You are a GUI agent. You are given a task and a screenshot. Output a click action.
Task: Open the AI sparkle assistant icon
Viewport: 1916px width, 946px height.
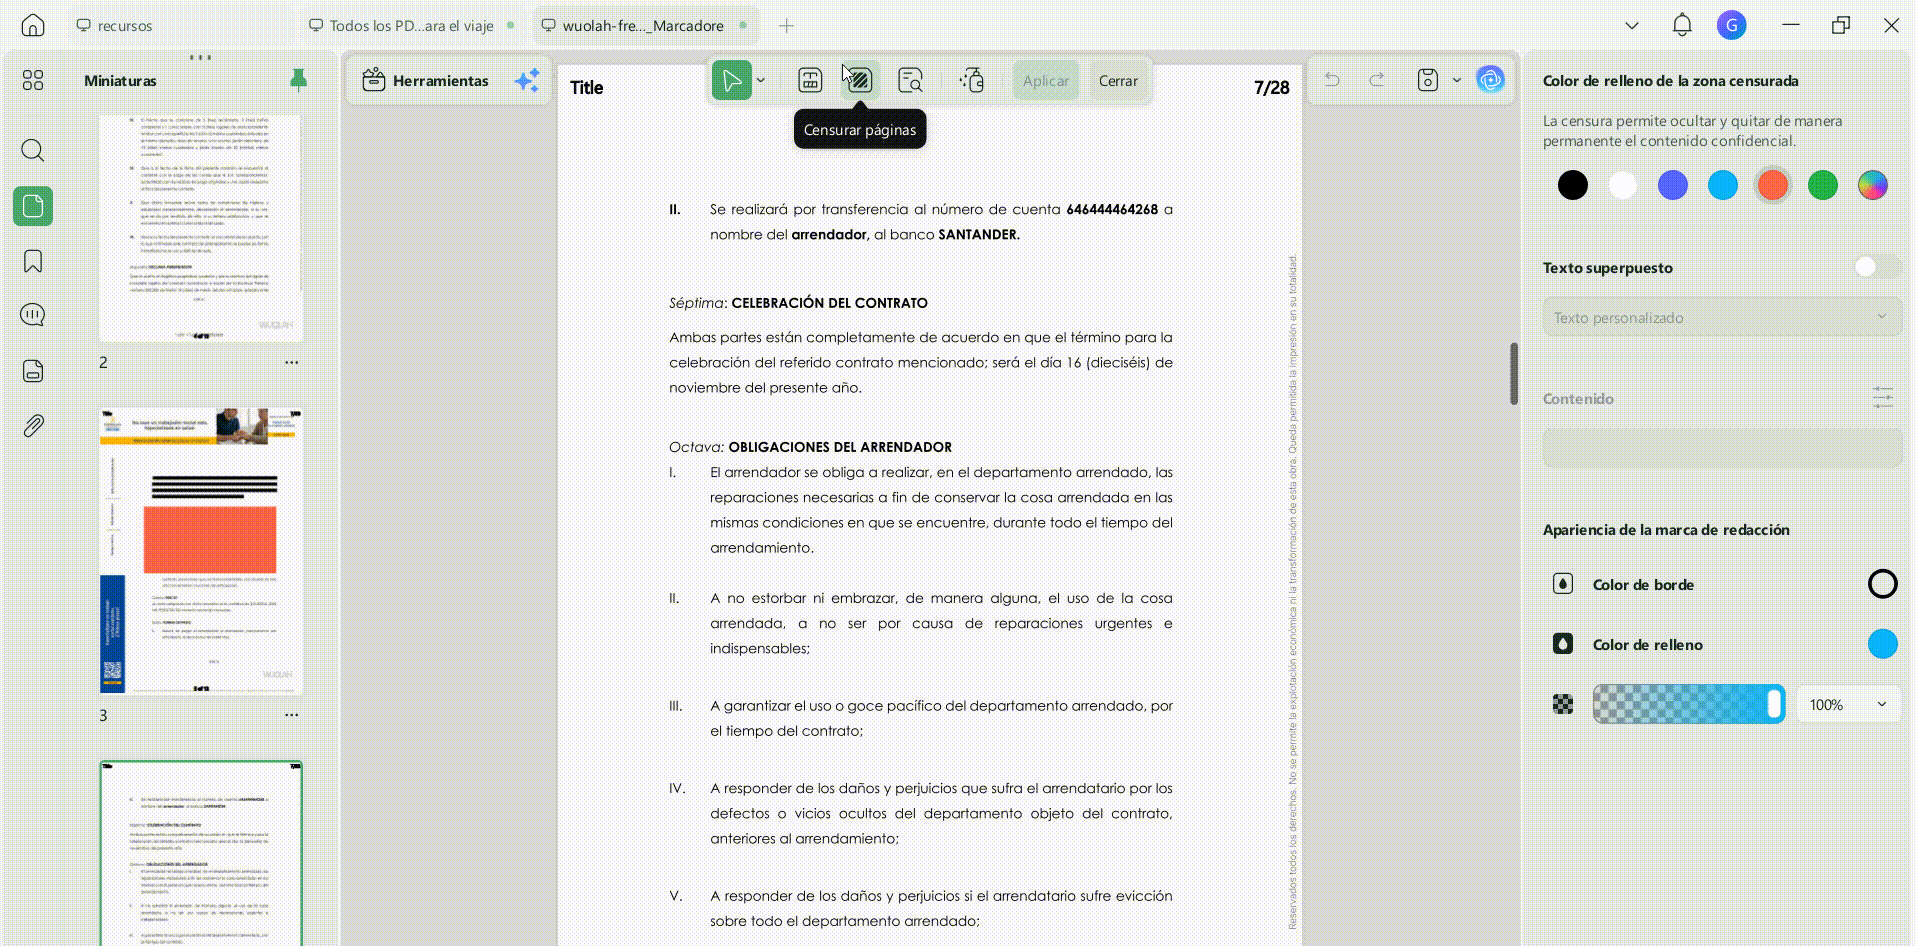pyautogui.click(x=527, y=80)
